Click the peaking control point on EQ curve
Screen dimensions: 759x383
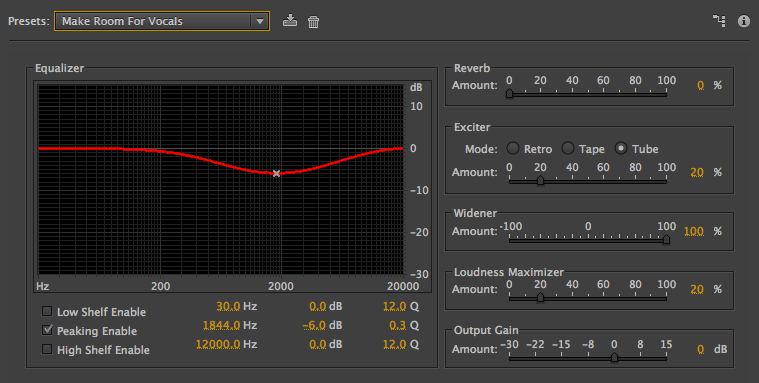coord(276,173)
